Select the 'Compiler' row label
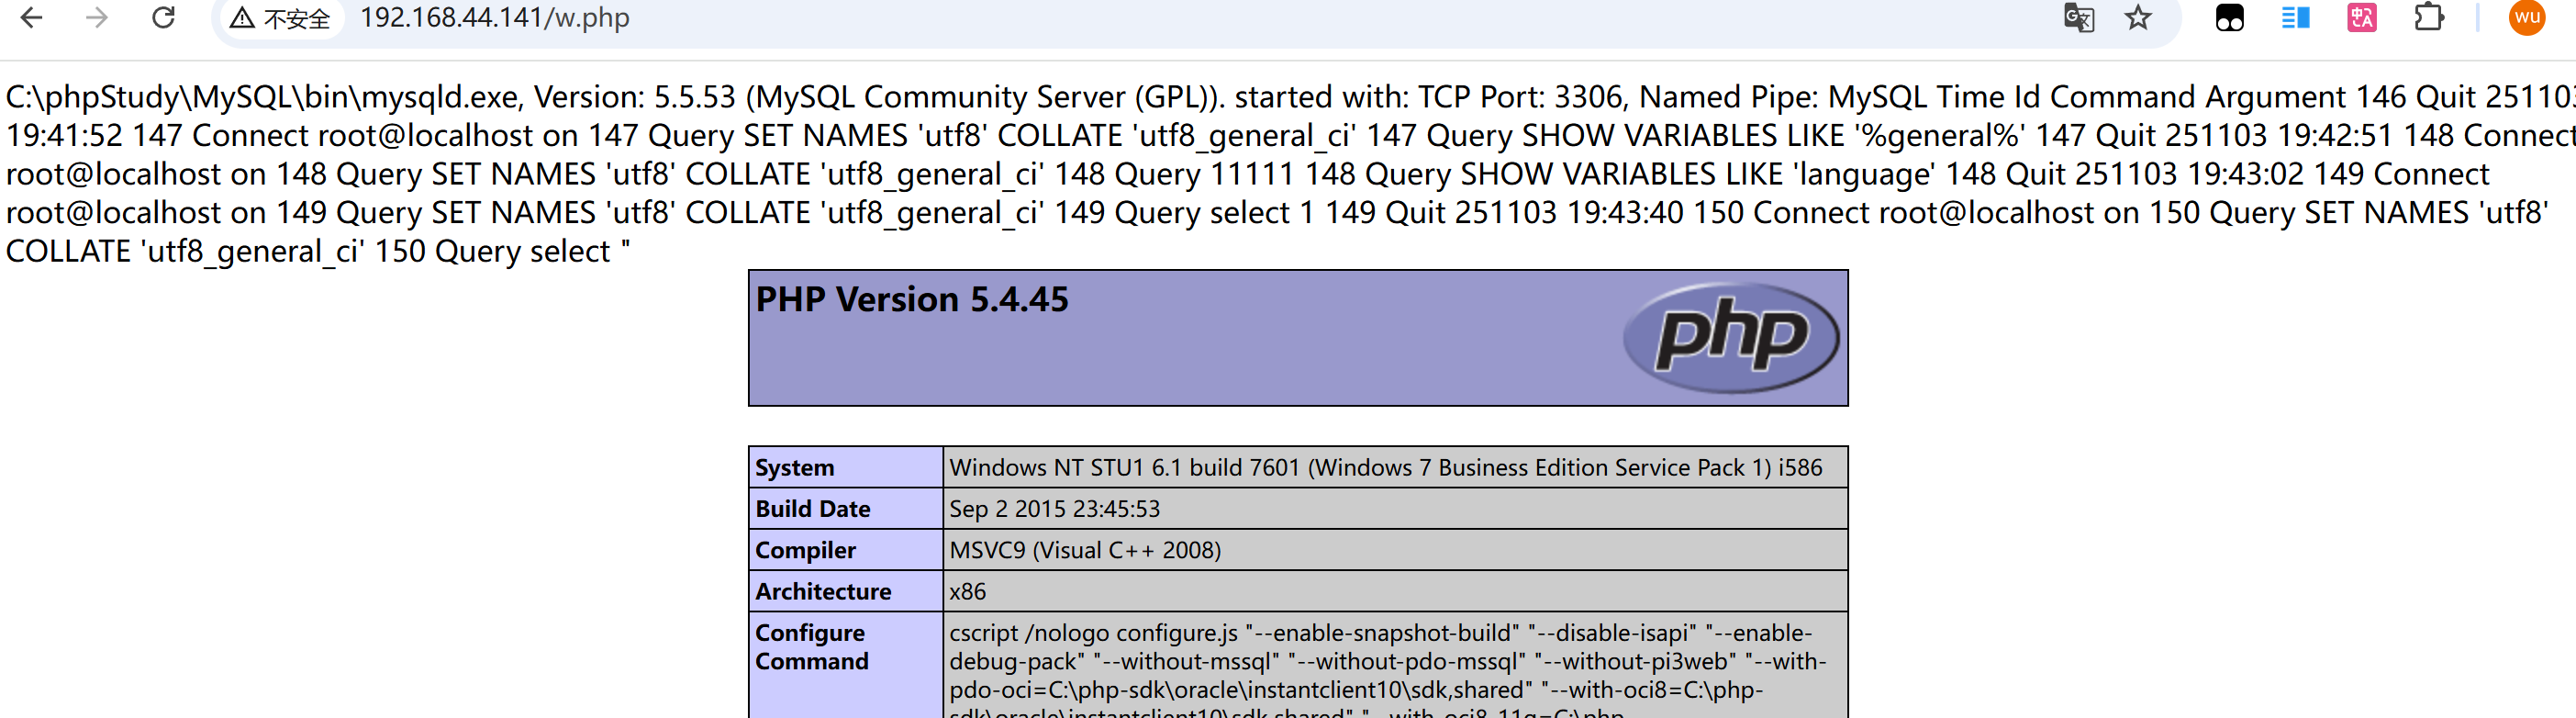 point(806,549)
